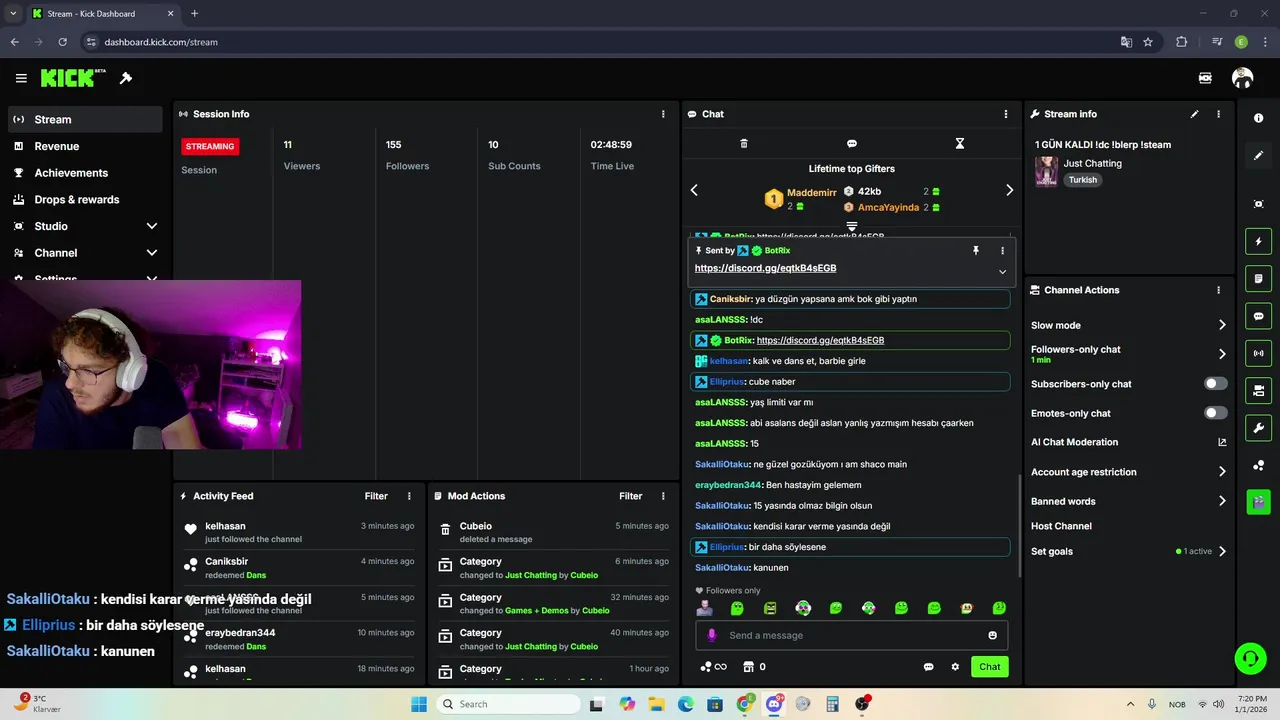1280x720 pixels.
Task: Expand Set goals arrow
Action: click(x=1222, y=551)
